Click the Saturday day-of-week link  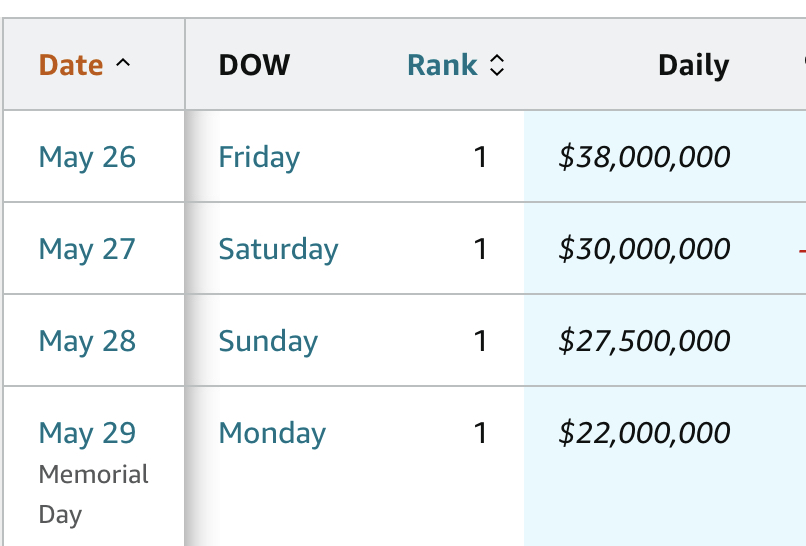pyautogui.click(x=278, y=249)
